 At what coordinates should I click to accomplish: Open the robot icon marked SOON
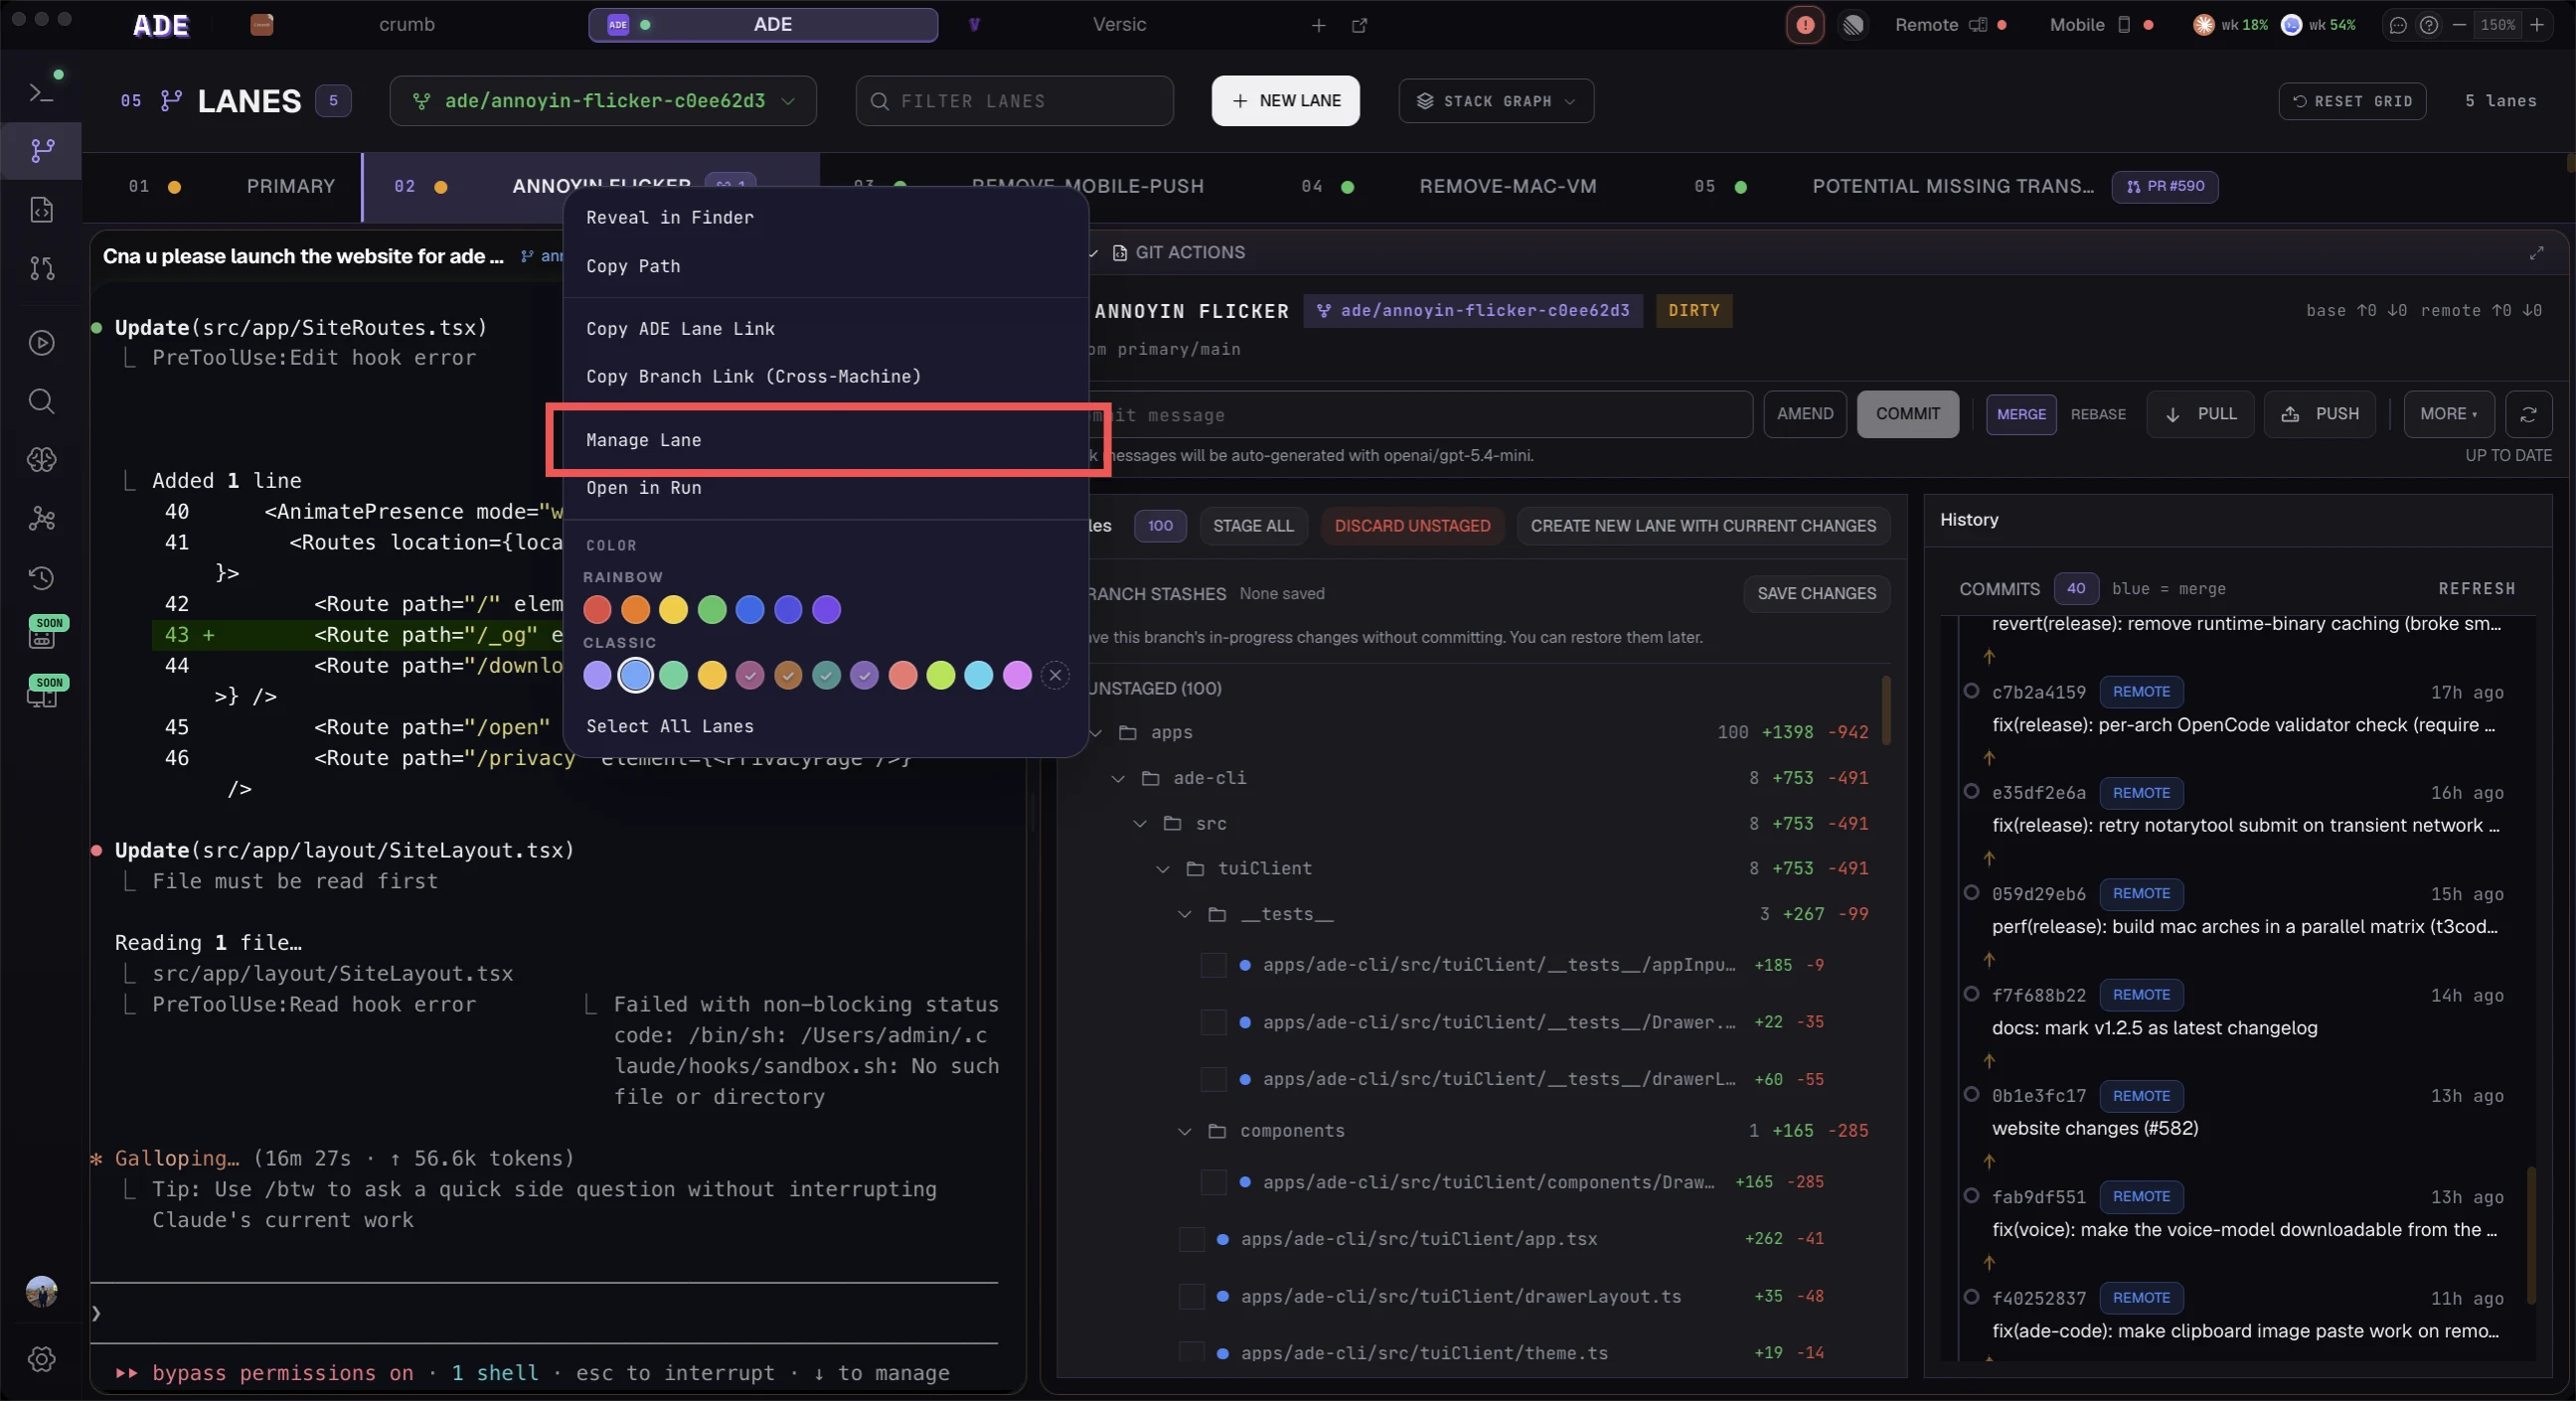pyautogui.click(x=43, y=633)
